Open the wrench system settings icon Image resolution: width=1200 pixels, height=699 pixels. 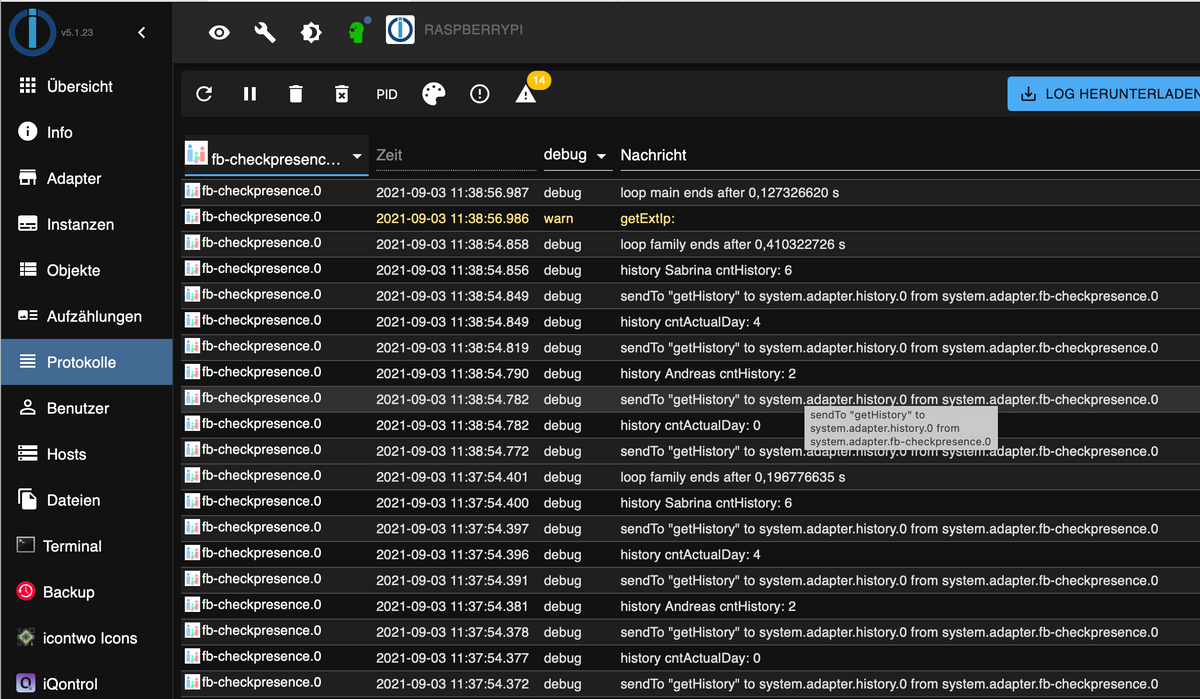point(265,33)
